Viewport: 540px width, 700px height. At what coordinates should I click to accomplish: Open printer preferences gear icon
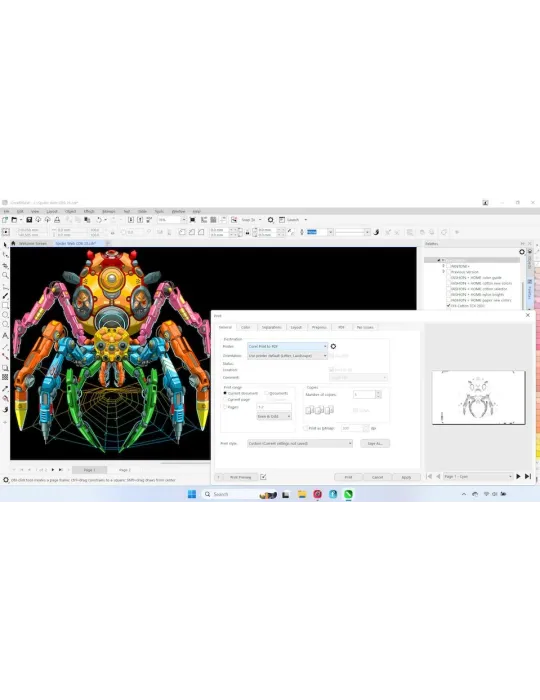point(333,346)
